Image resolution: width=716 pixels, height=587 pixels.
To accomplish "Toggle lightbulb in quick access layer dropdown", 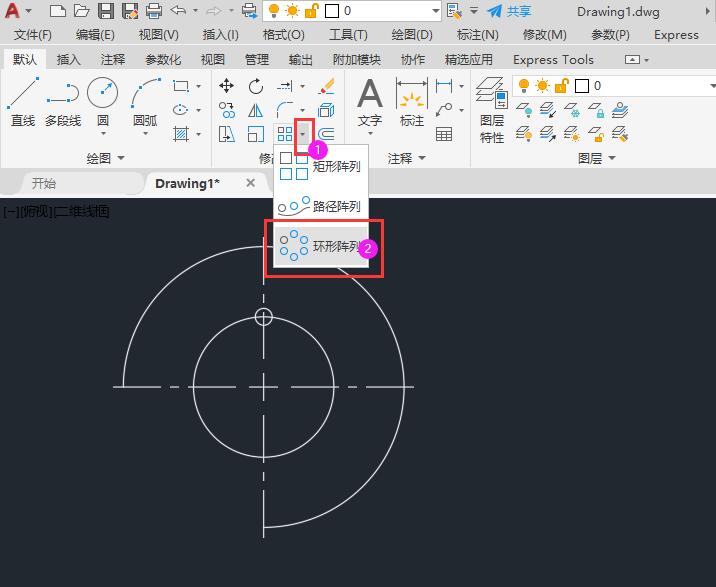I will 274,11.
